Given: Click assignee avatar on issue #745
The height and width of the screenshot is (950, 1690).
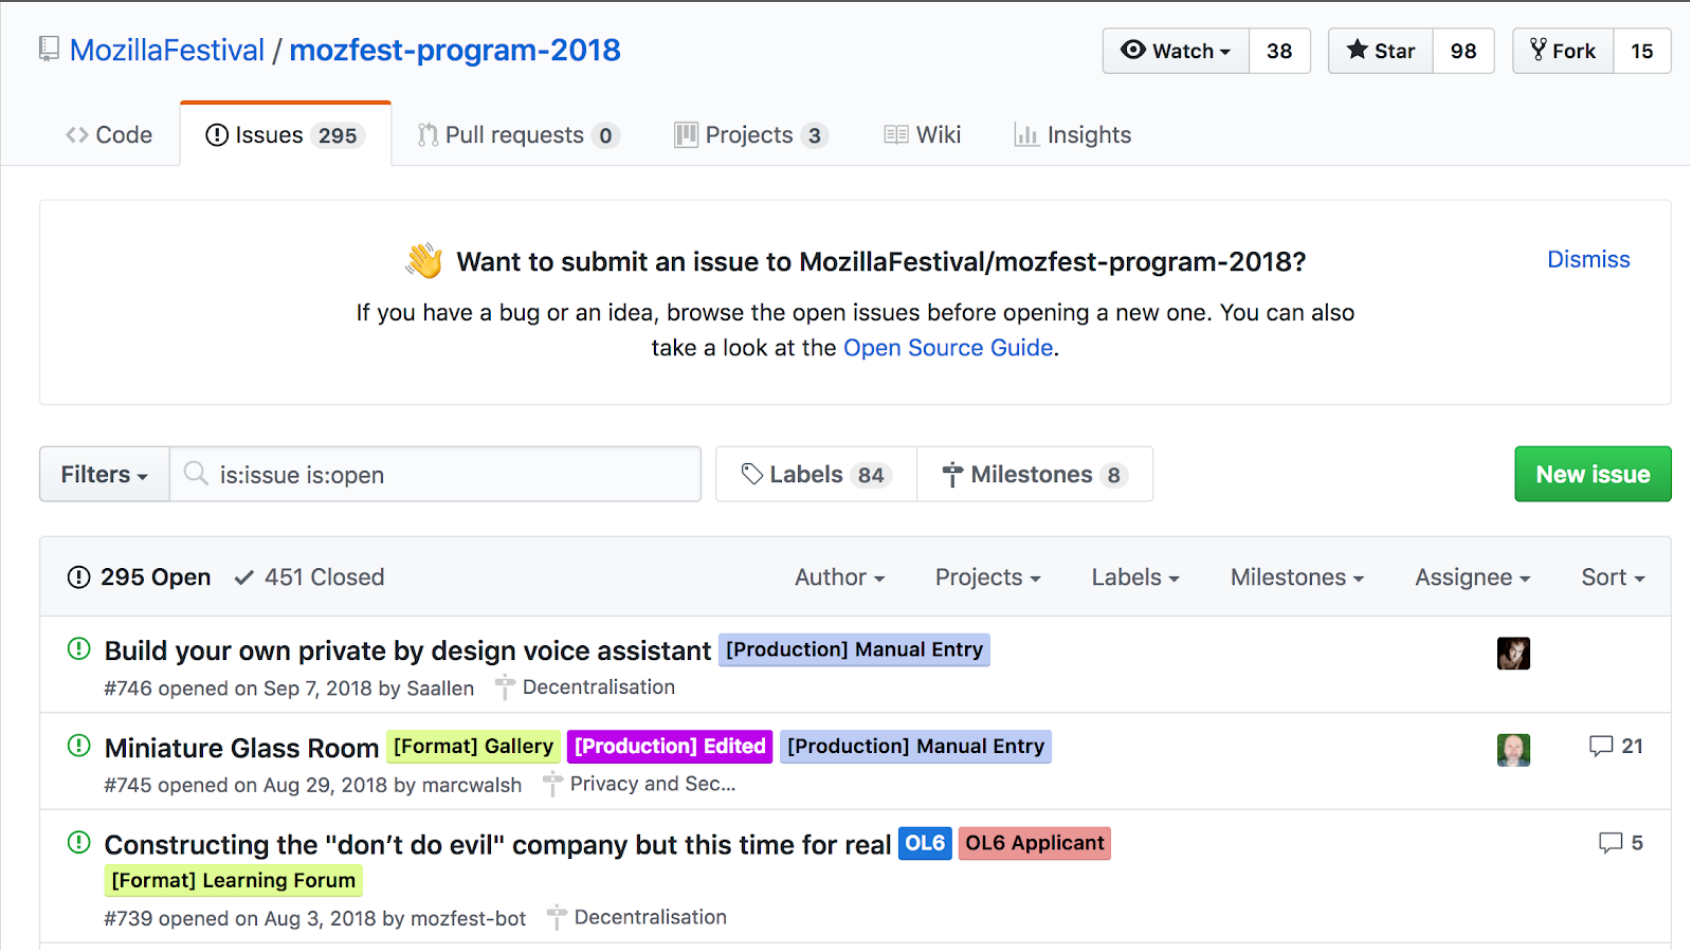Looking at the screenshot, I should coord(1513,750).
